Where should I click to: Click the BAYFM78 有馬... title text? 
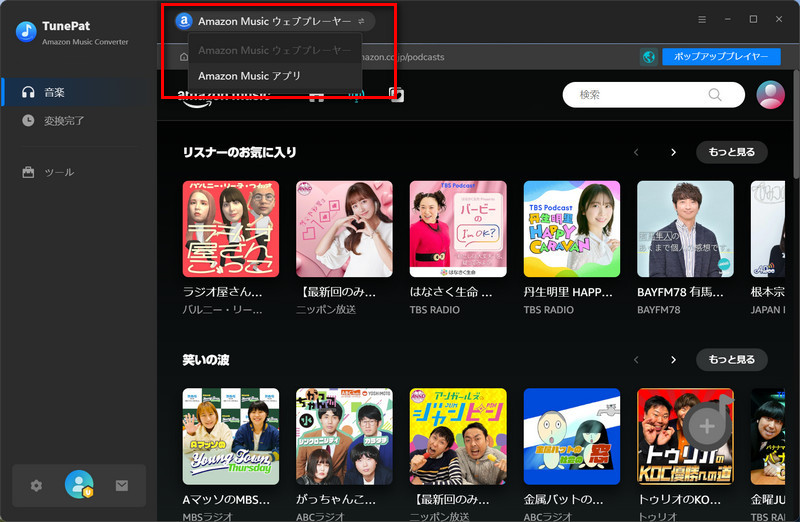point(680,292)
